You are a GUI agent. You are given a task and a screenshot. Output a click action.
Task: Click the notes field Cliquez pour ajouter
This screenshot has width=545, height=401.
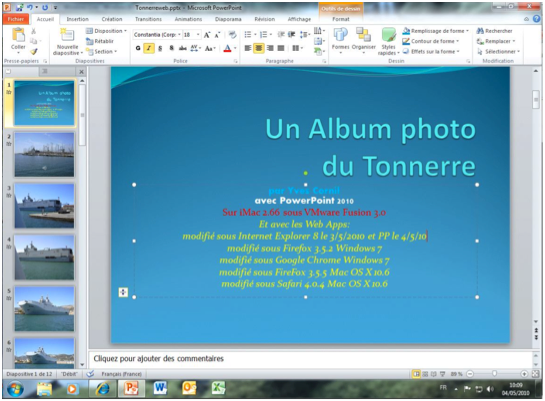click(310, 359)
